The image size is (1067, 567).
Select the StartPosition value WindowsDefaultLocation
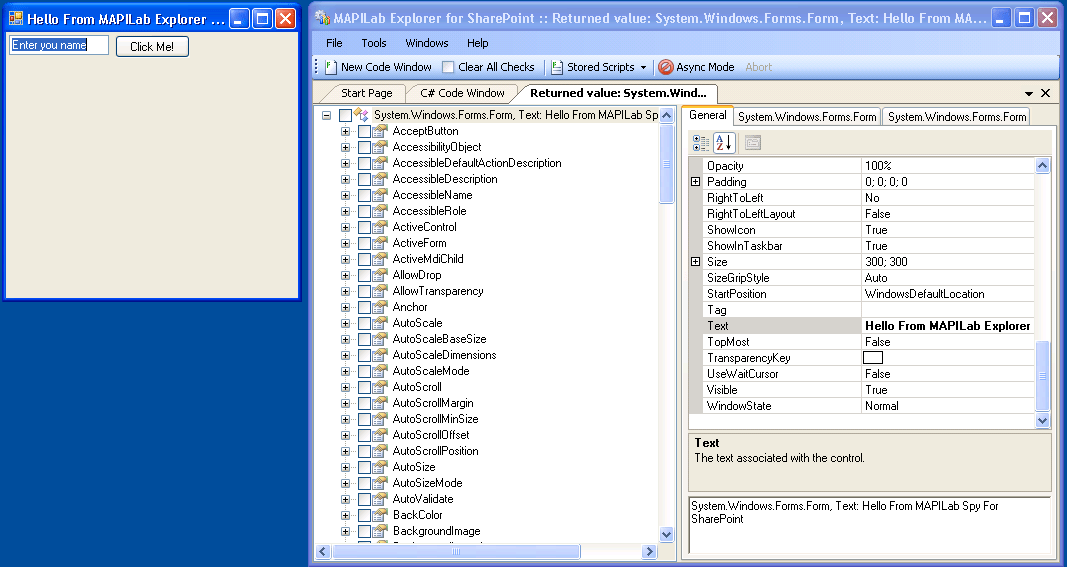[924, 294]
